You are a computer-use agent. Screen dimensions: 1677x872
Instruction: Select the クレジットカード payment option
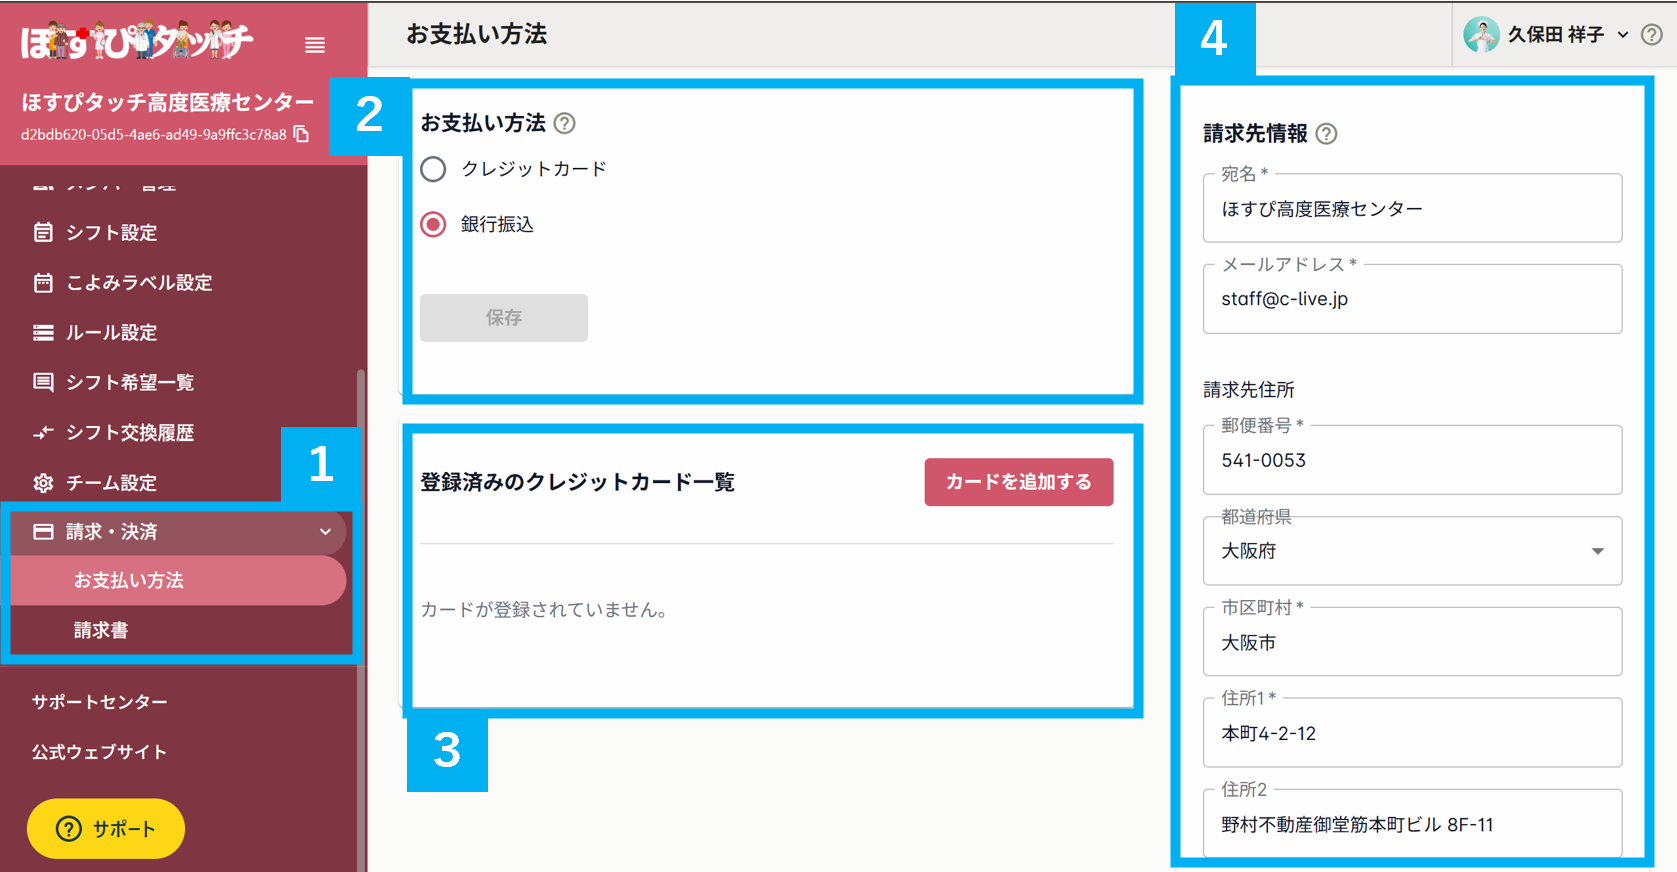tap(432, 169)
